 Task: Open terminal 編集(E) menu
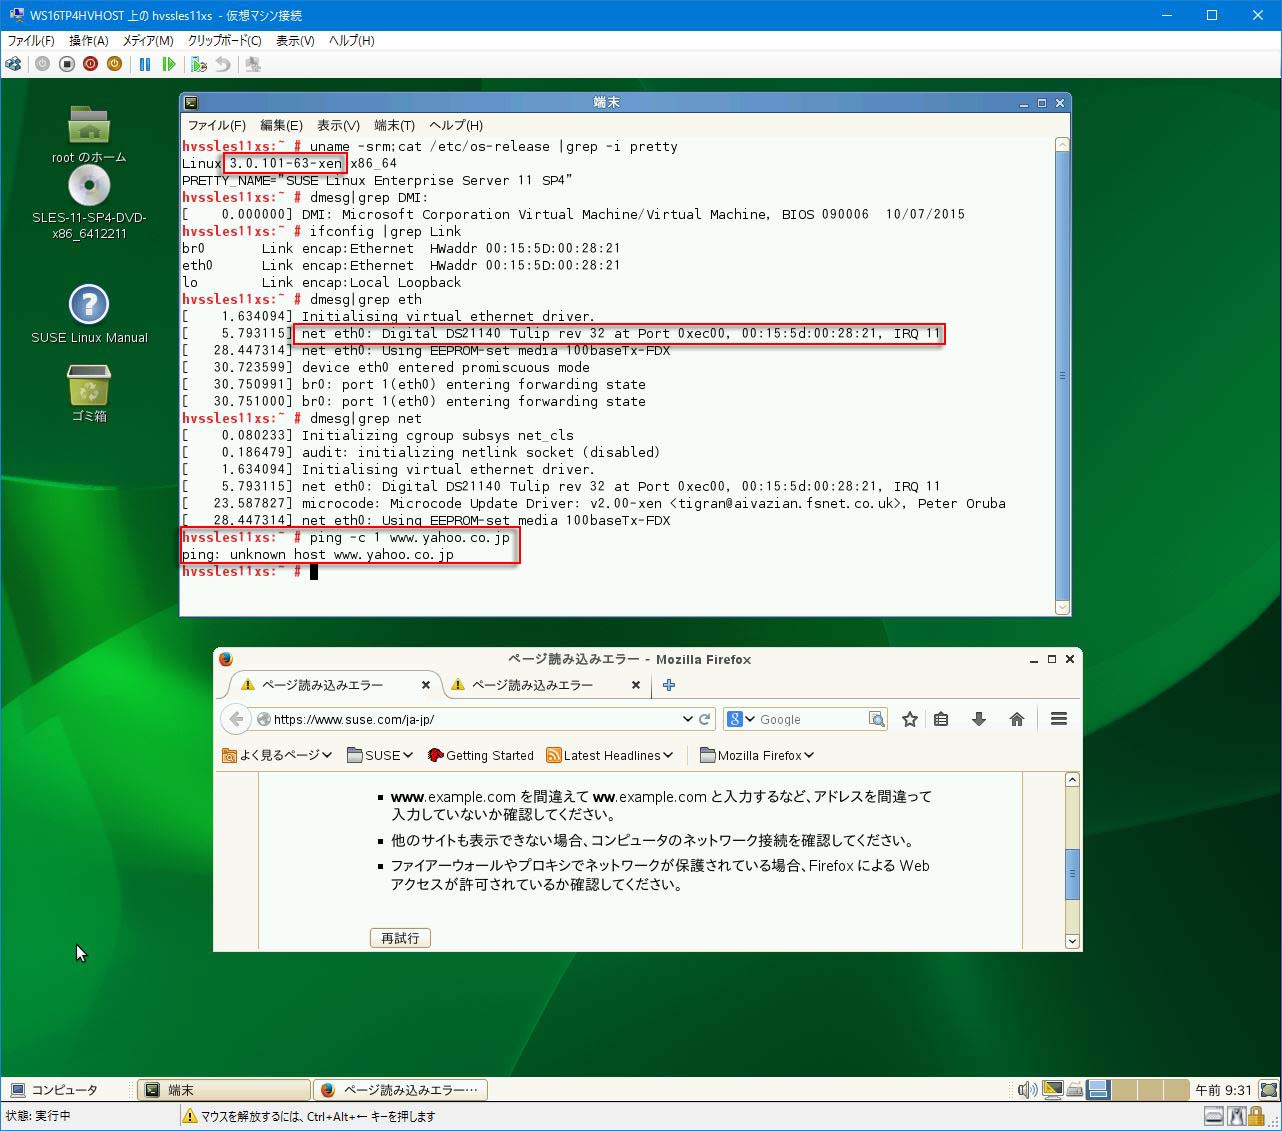(x=281, y=125)
